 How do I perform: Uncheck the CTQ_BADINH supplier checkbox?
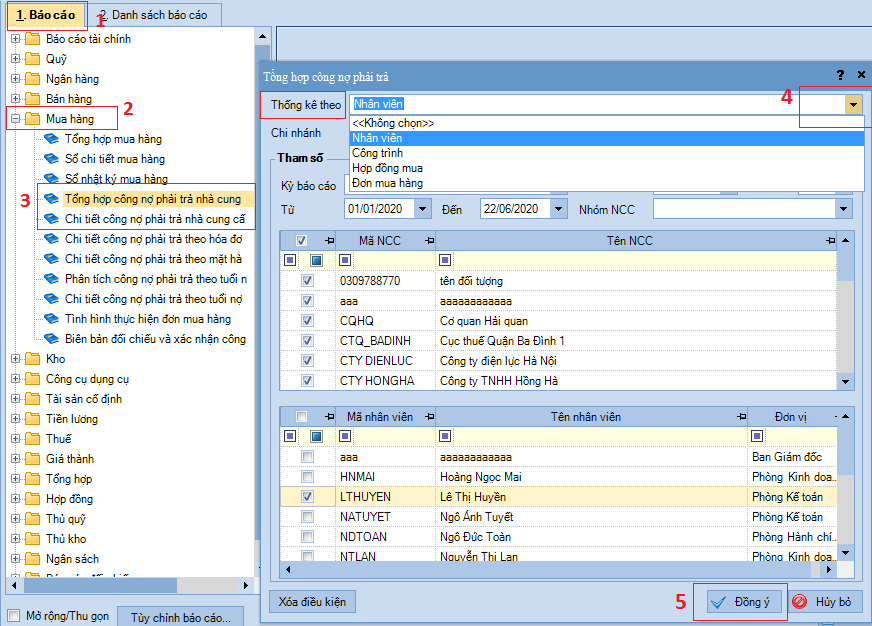coord(307,341)
